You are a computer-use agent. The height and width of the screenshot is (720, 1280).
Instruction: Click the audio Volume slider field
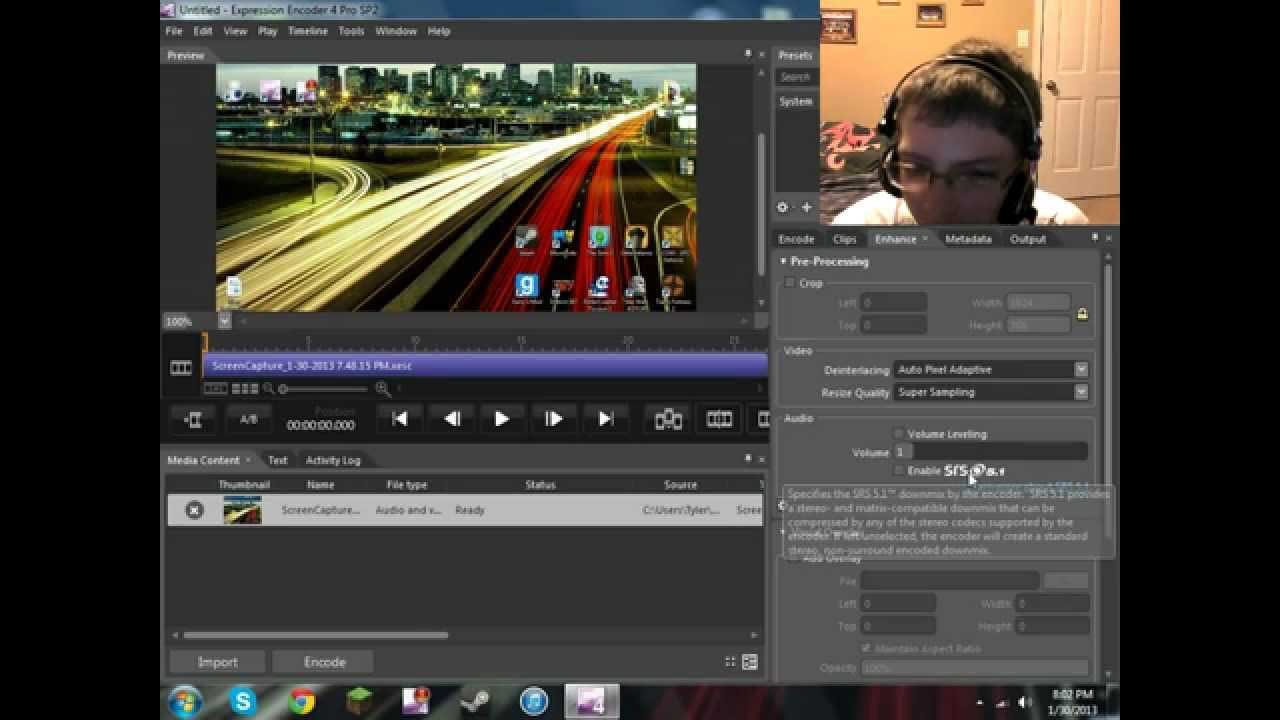tap(990, 452)
